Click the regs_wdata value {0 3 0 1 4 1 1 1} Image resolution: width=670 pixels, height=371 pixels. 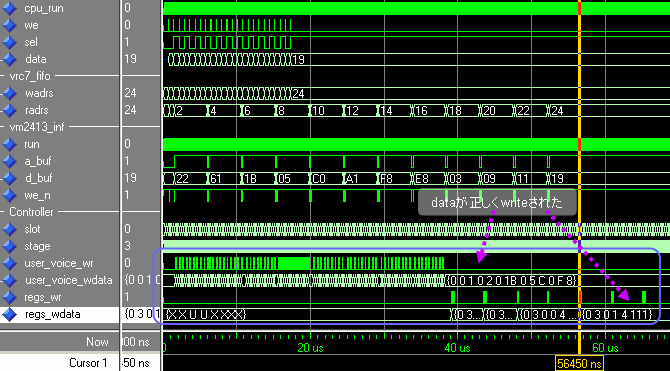617,315
